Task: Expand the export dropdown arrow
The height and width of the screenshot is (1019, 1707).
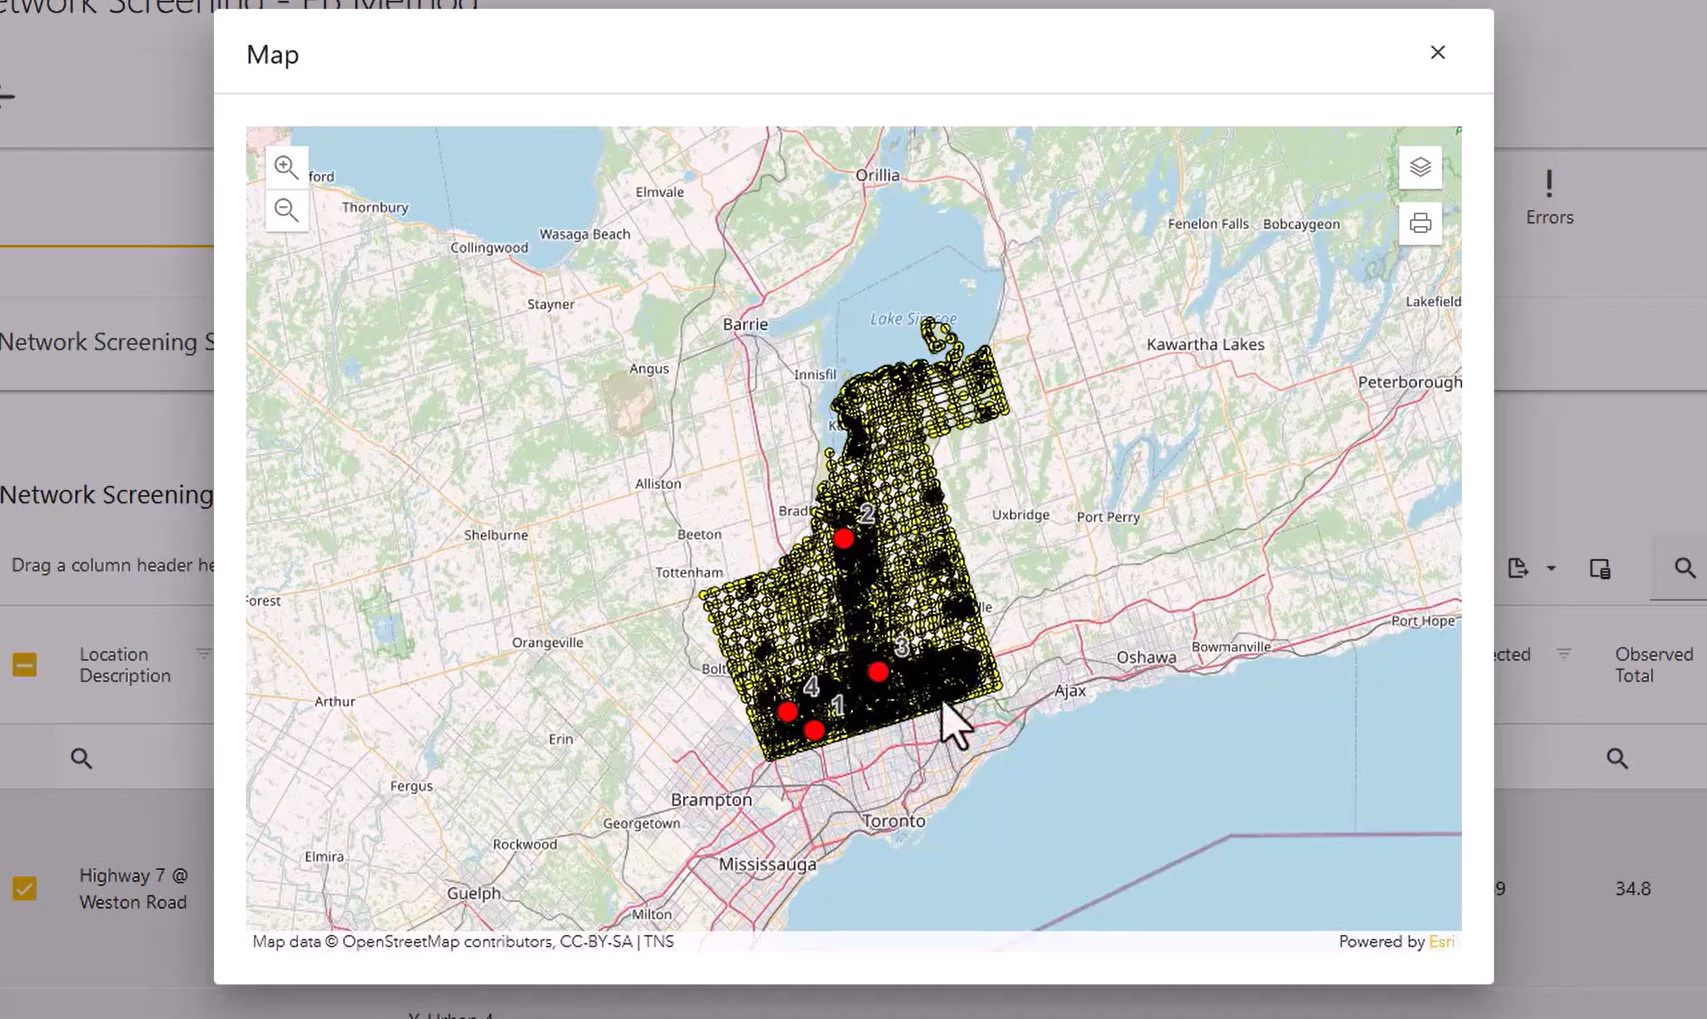Action: click(1551, 568)
